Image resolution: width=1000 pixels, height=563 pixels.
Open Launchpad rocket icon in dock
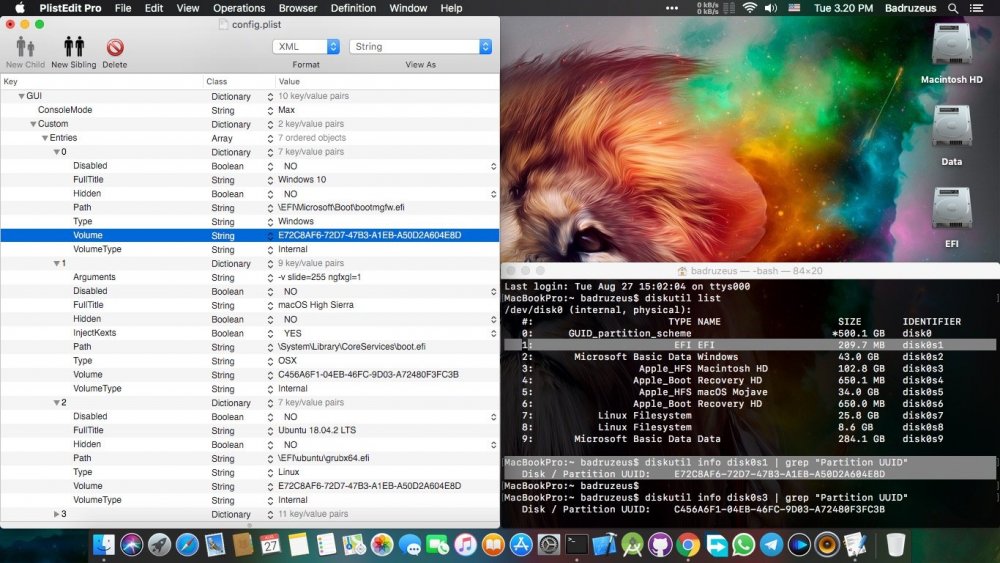click(159, 545)
